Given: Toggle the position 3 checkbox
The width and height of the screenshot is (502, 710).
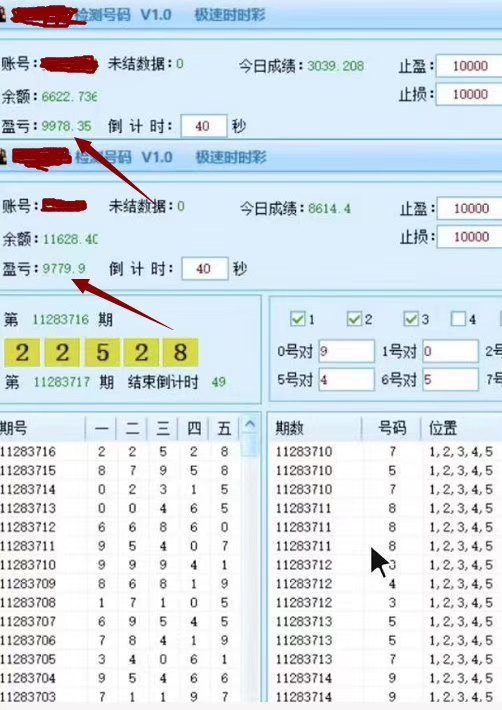Looking at the screenshot, I should click(411, 319).
